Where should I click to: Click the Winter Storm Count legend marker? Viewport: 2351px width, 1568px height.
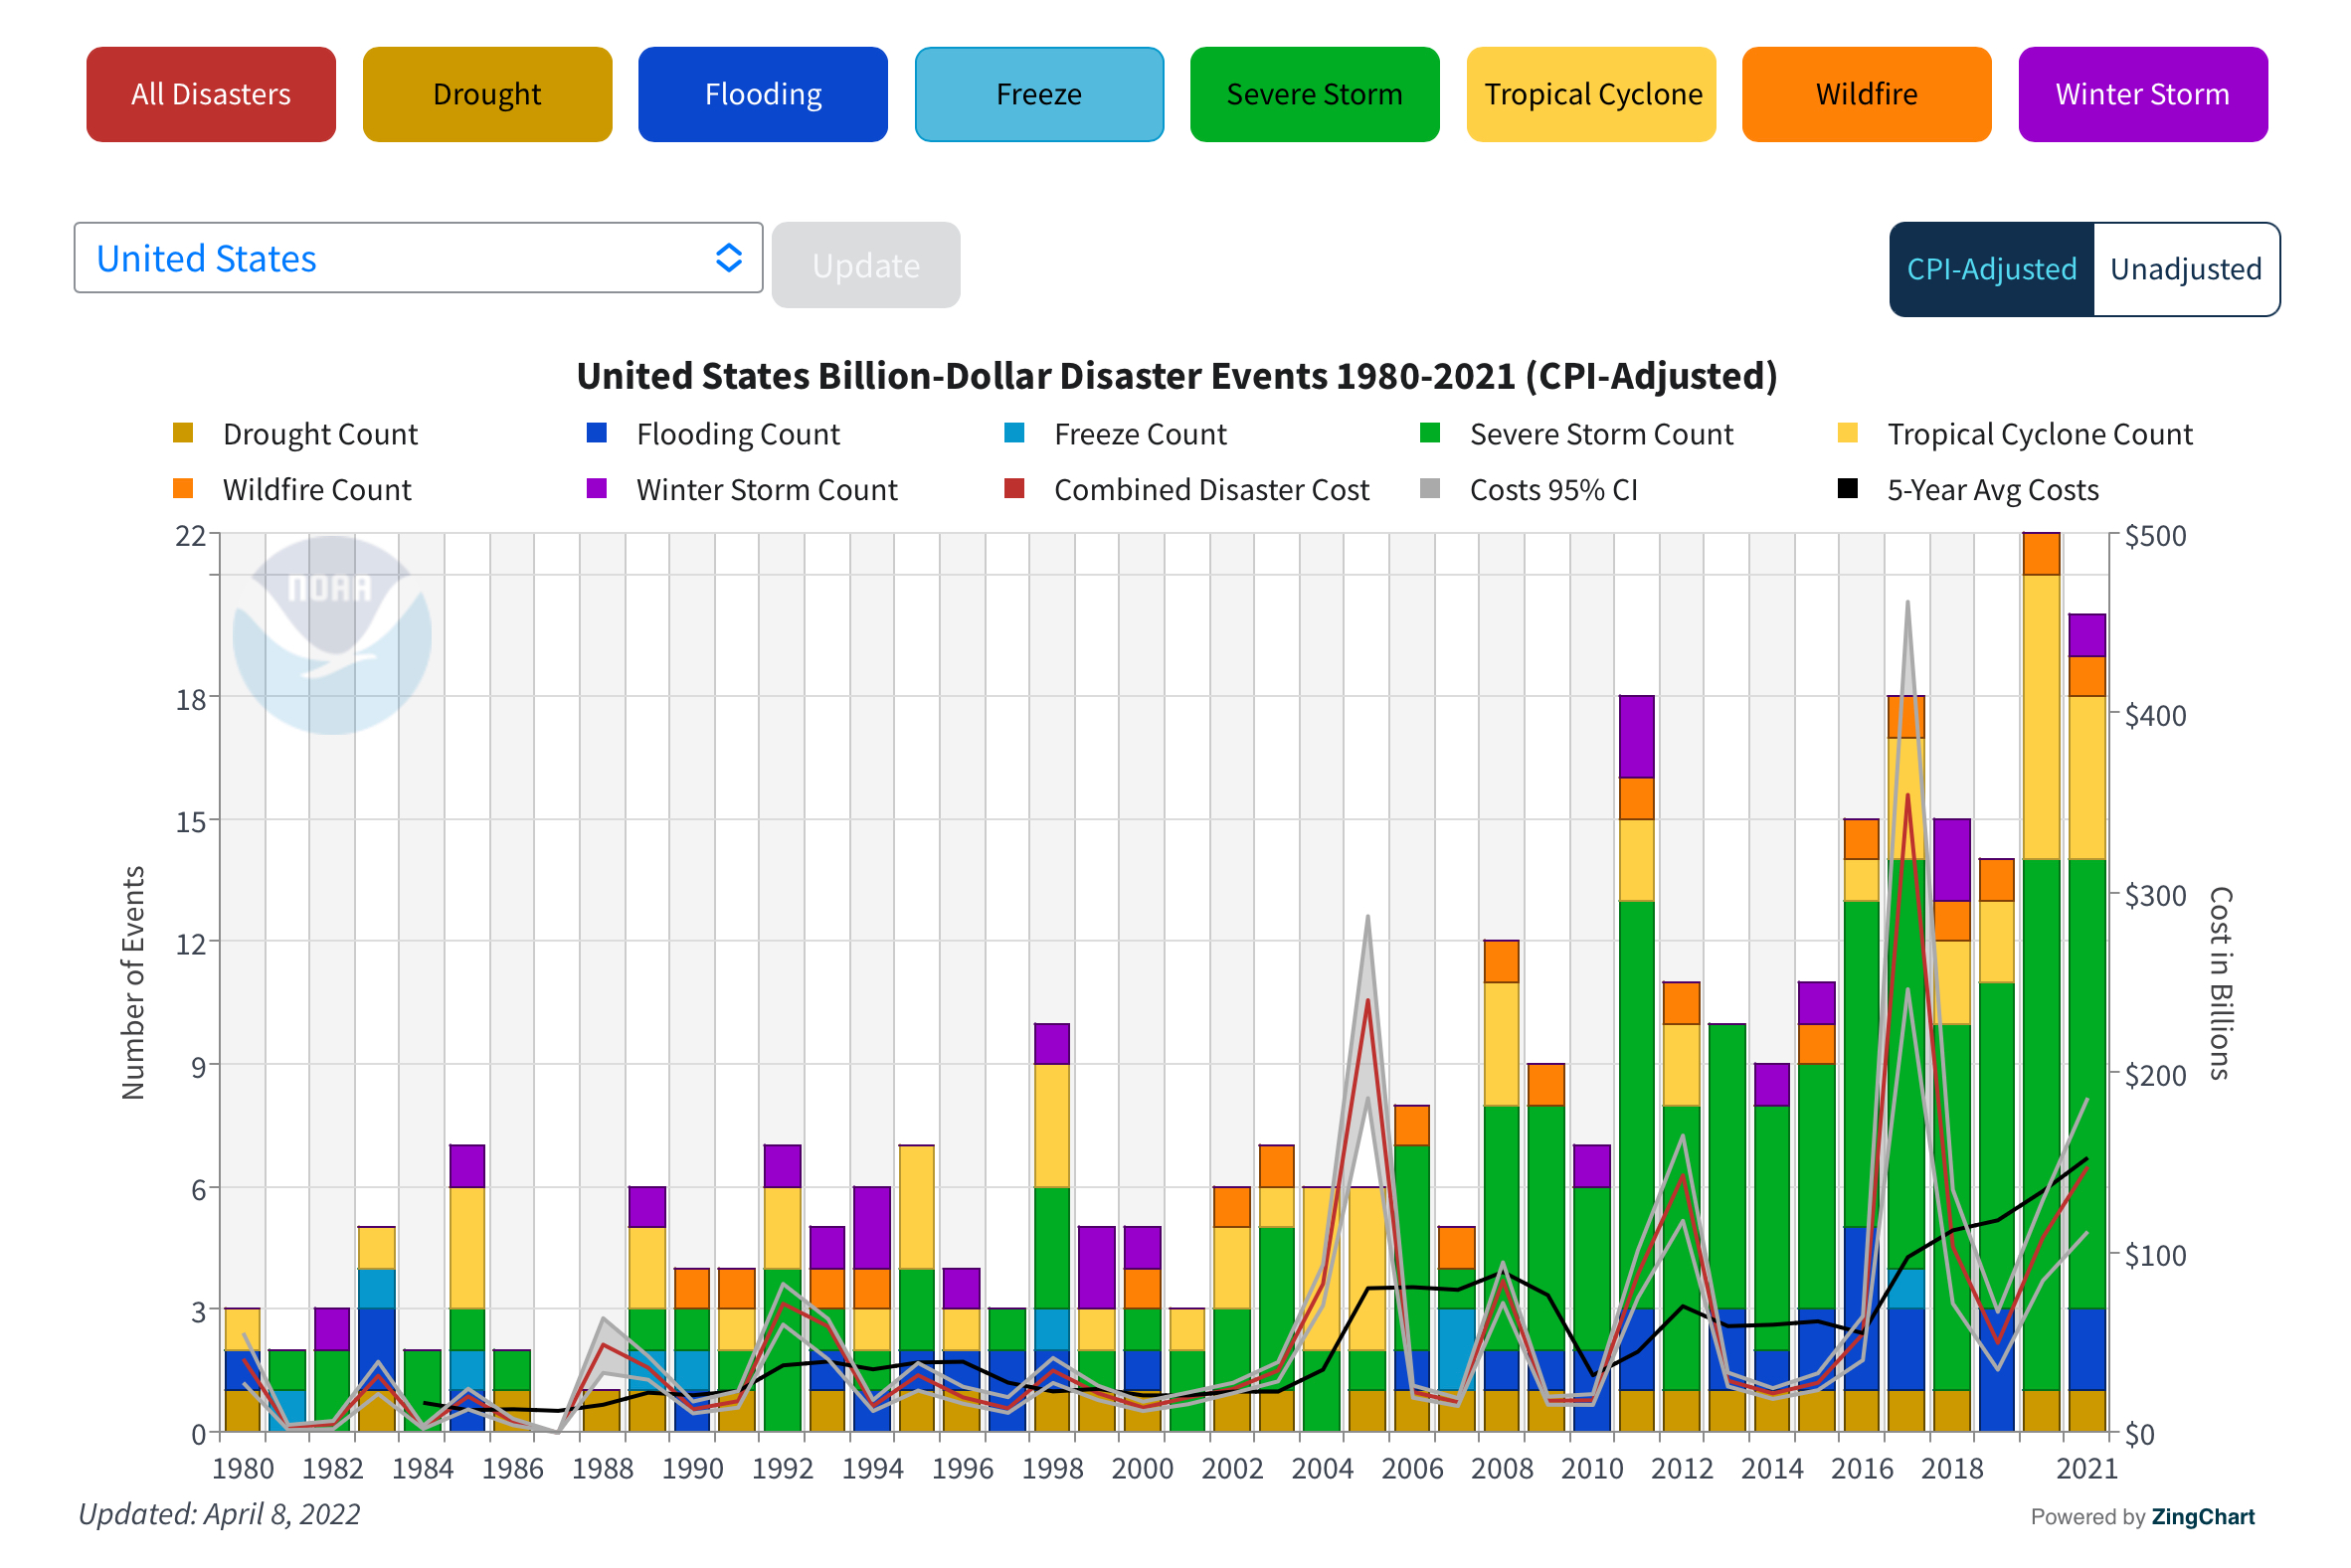click(x=597, y=488)
